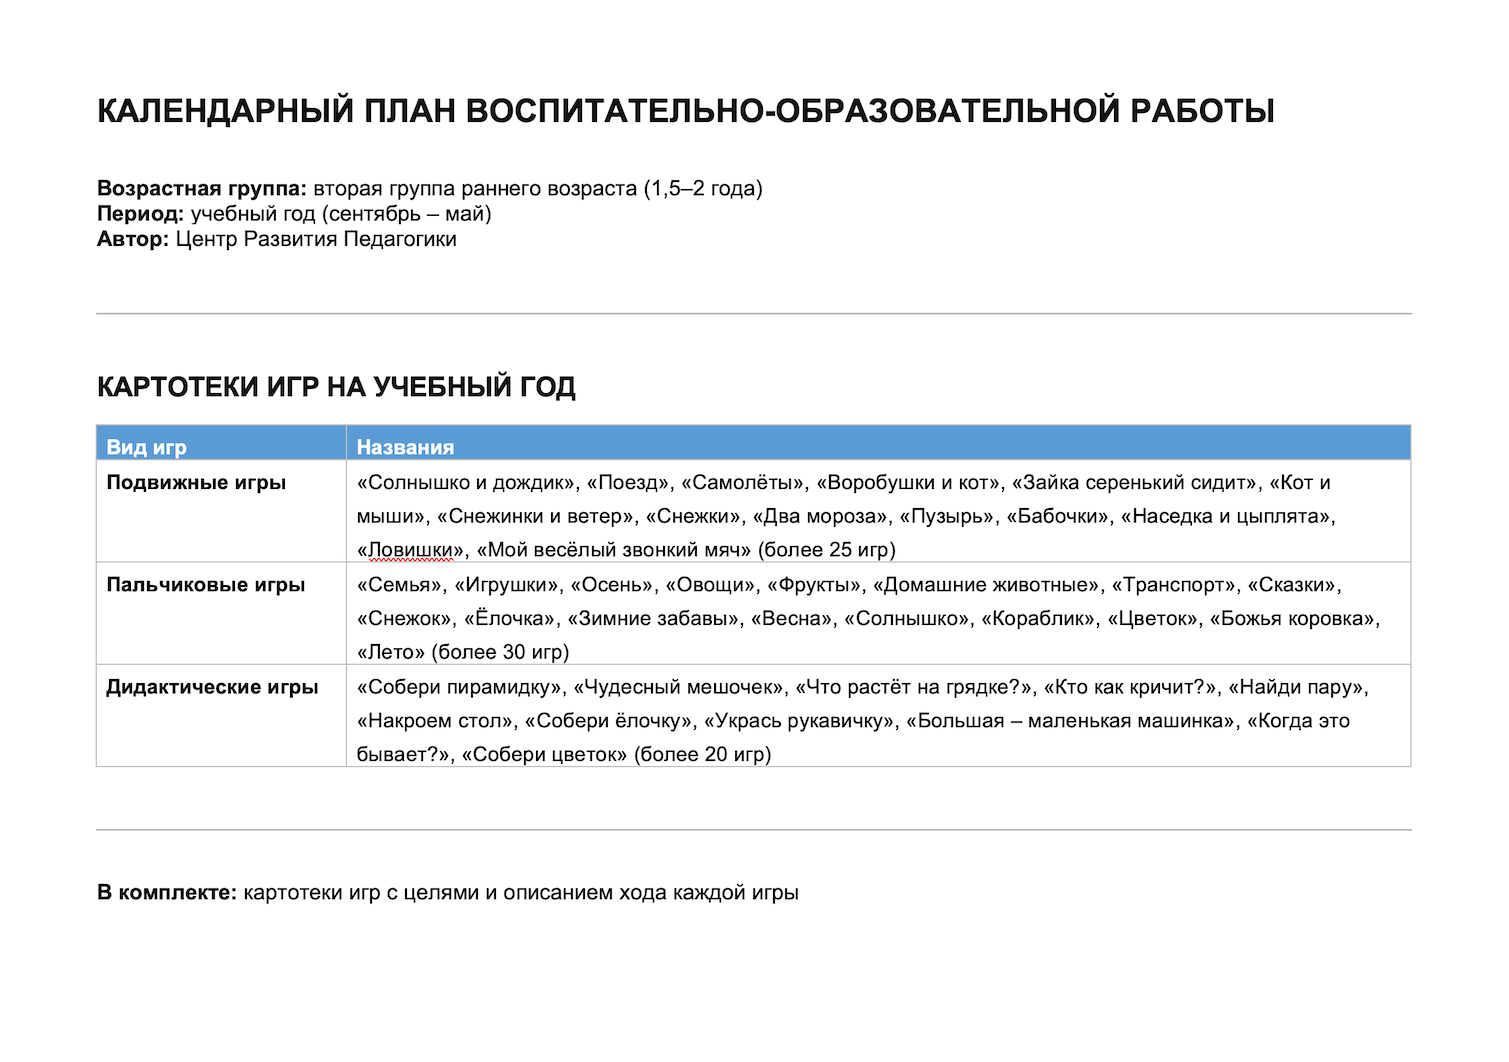1509x1062 pixels.
Task: Click the text (более 30 игр)
Action: 500,652
